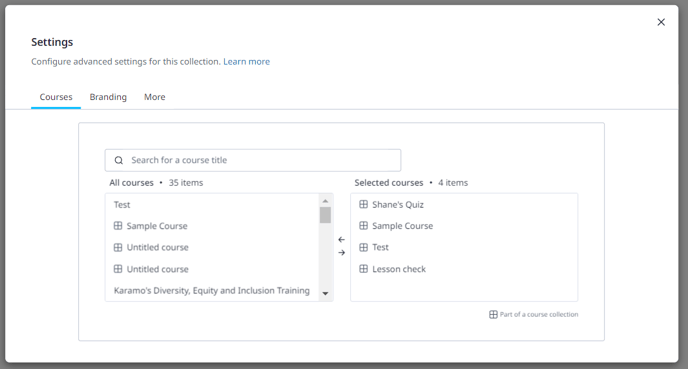Focus the Search for a course title field
The width and height of the screenshot is (688, 369).
(x=253, y=160)
